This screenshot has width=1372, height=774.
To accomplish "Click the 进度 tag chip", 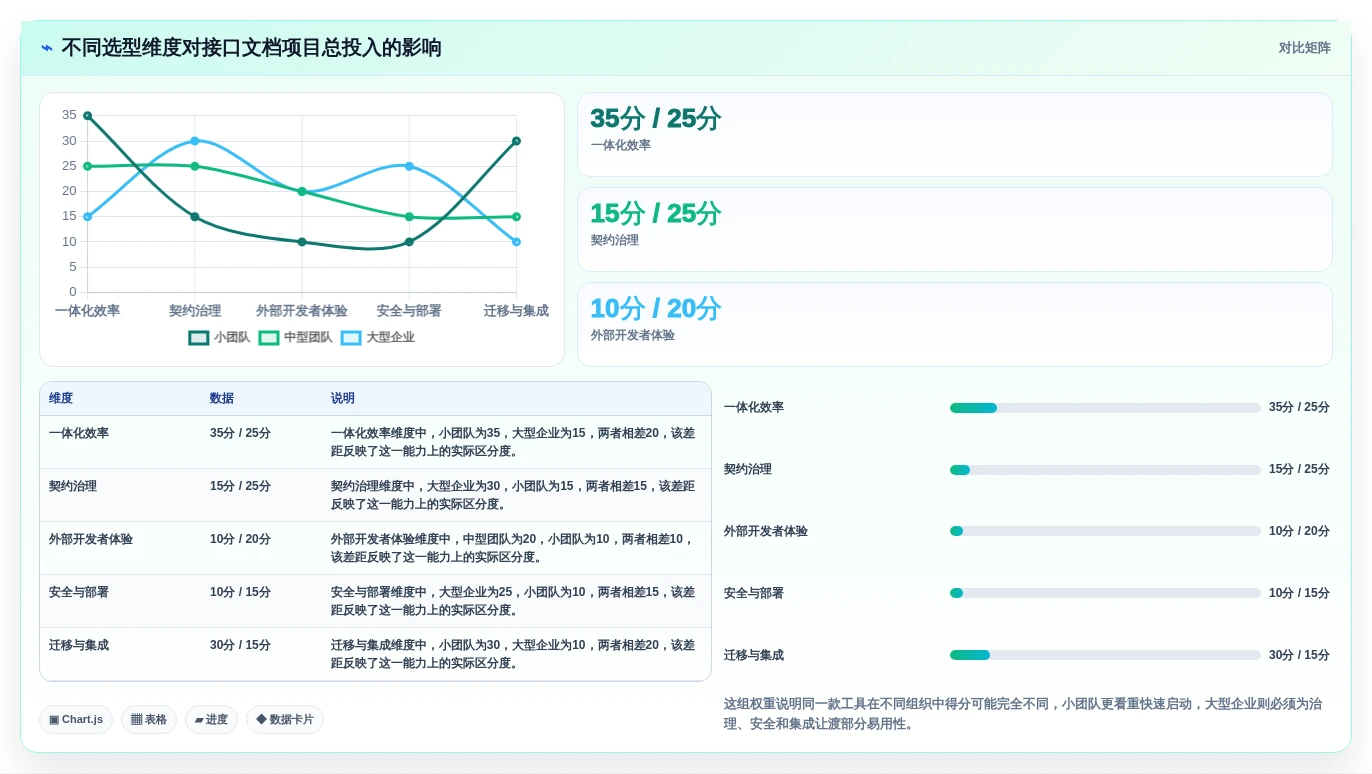I will [x=211, y=719].
